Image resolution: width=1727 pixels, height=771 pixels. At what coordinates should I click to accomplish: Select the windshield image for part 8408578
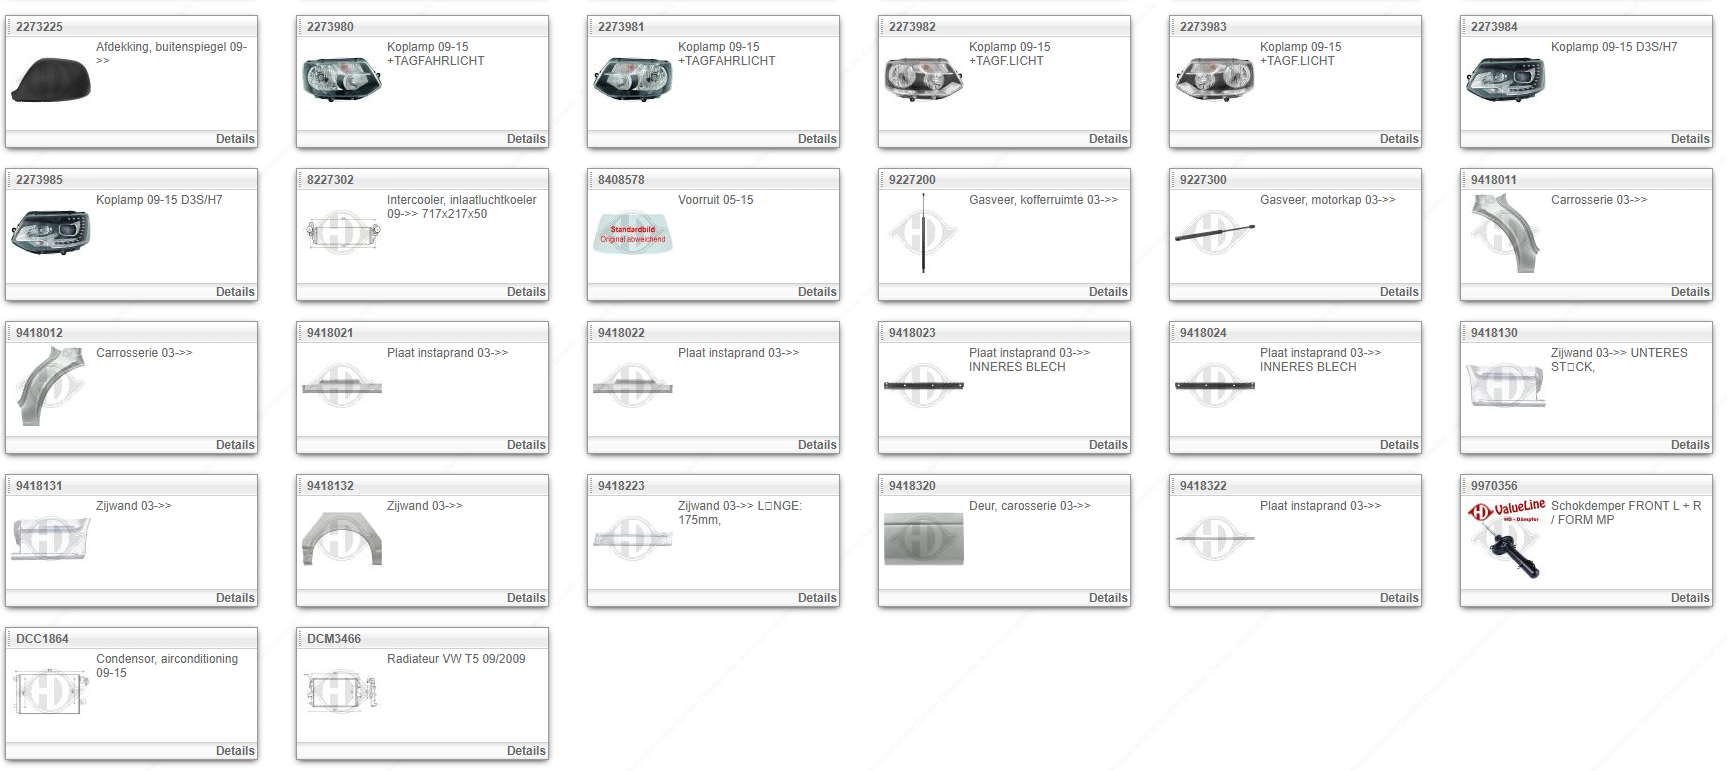point(633,233)
